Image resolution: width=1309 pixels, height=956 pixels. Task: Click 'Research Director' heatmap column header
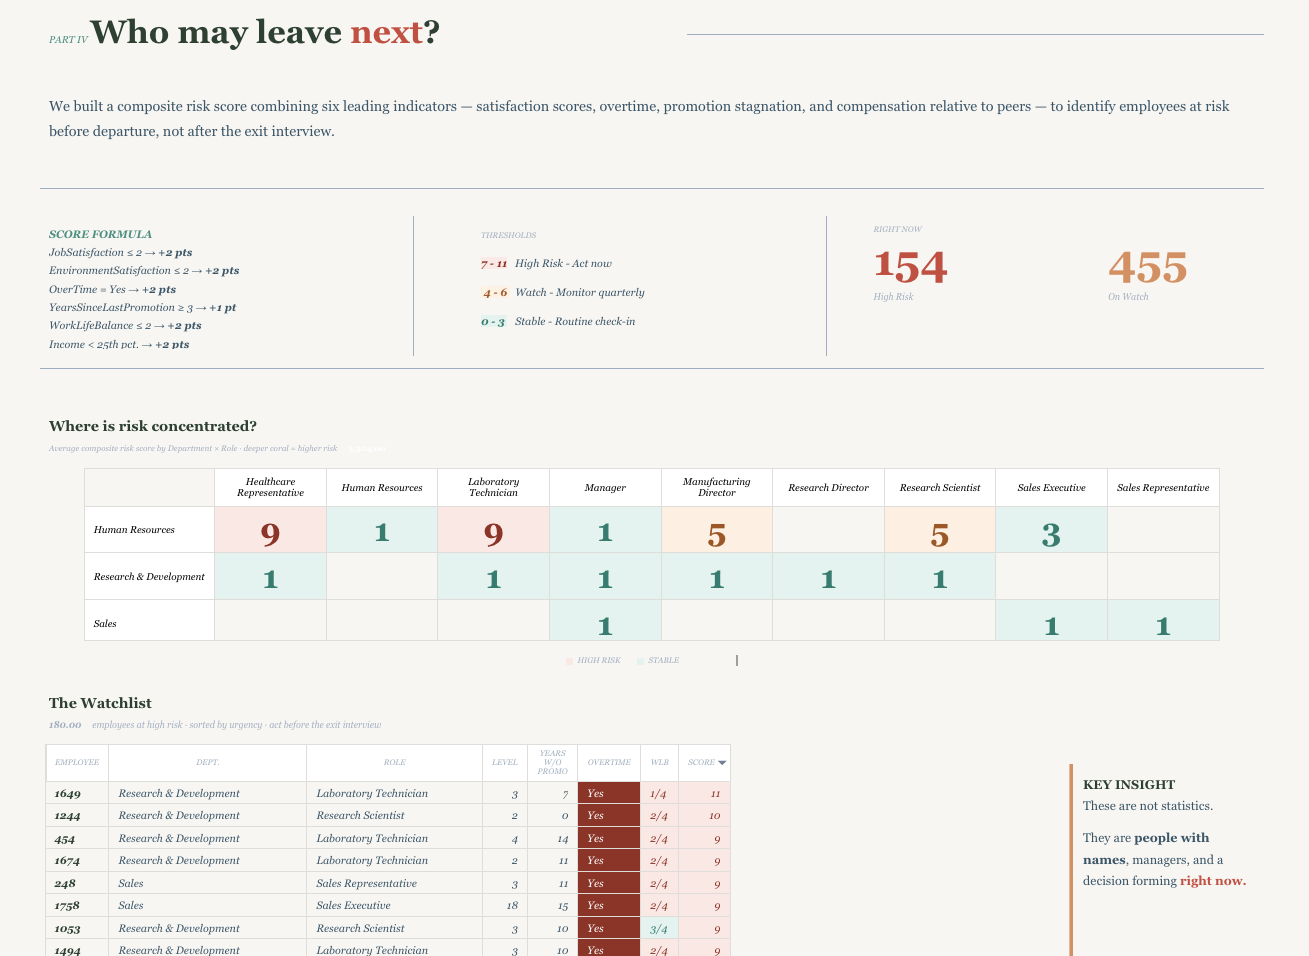(x=828, y=488)
